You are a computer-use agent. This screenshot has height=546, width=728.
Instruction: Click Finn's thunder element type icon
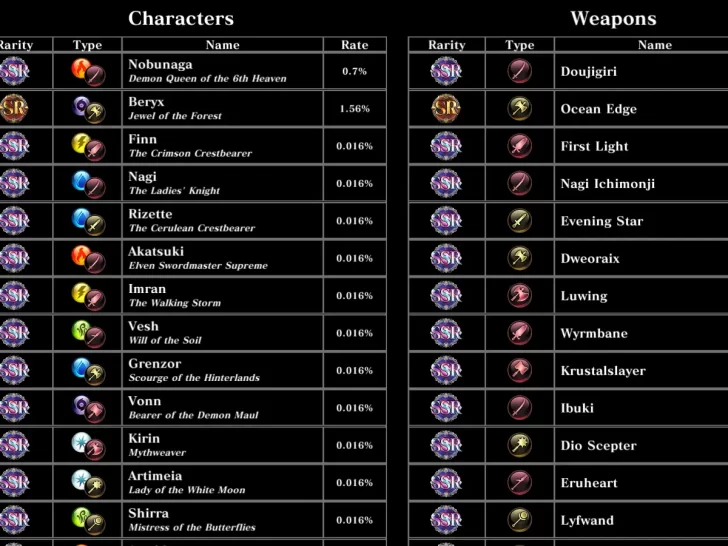(x=81, y=143)
